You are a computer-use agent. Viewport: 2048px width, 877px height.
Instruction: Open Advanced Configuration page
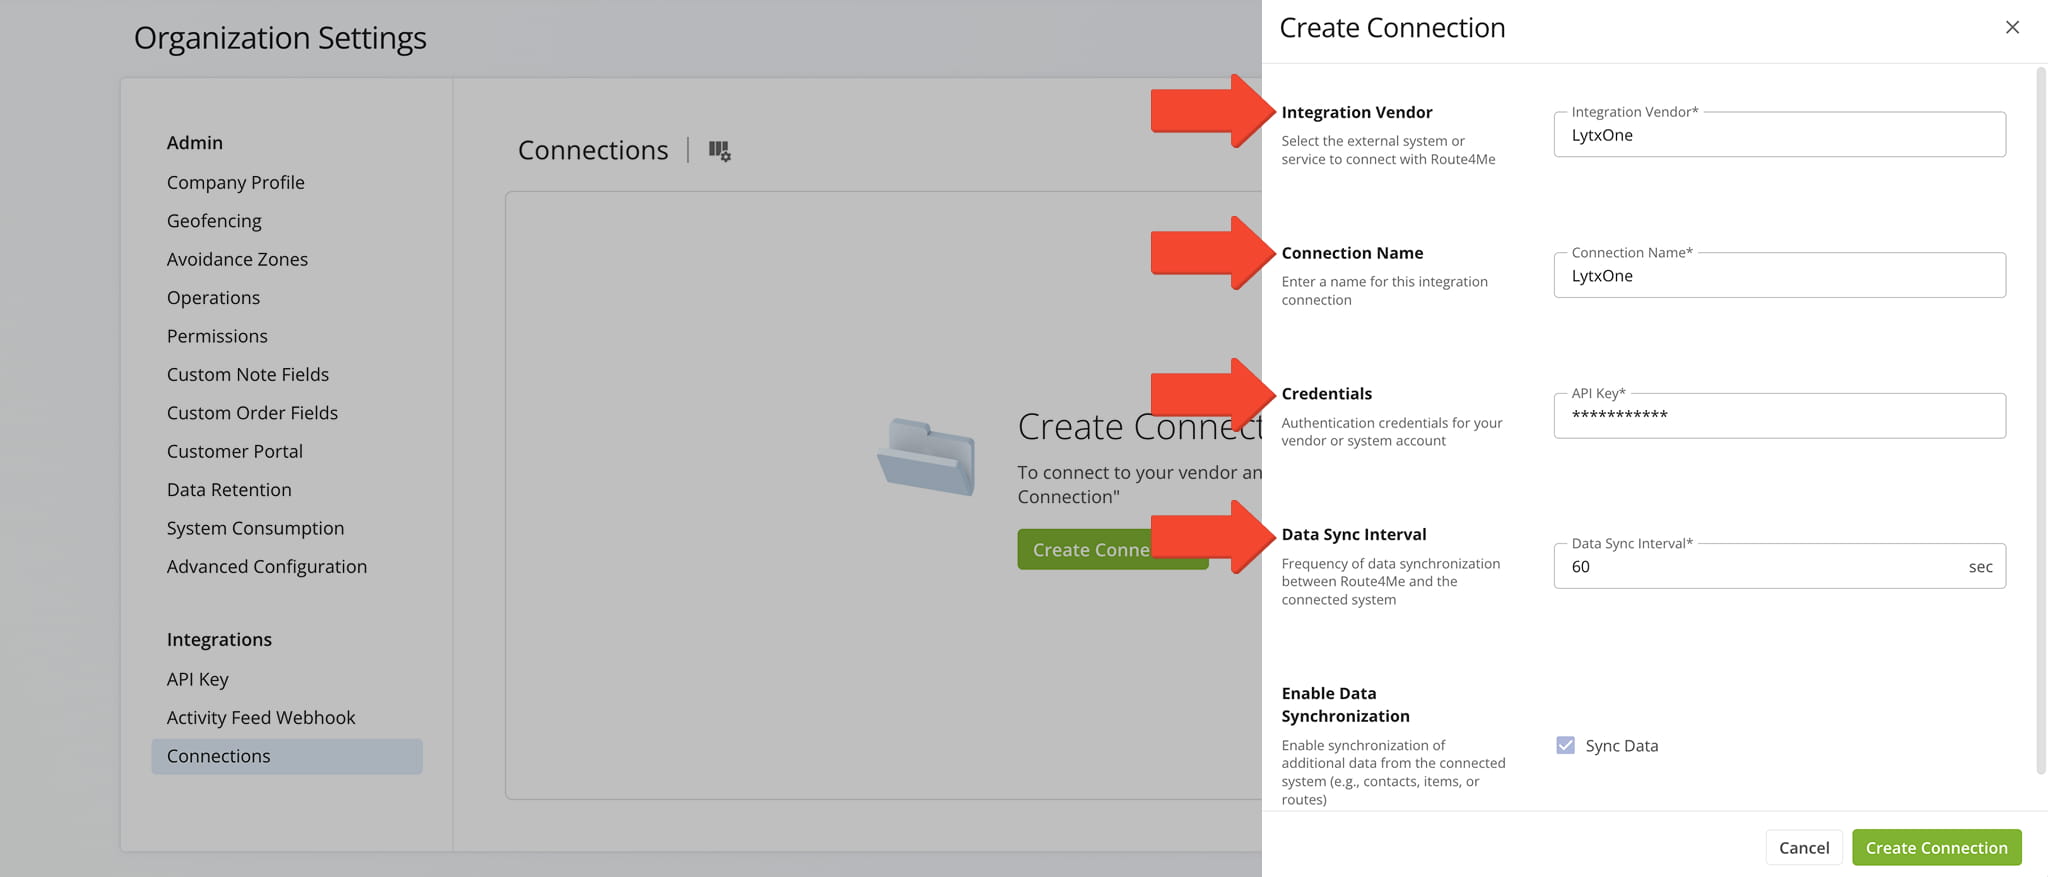(x=267, y=566)
